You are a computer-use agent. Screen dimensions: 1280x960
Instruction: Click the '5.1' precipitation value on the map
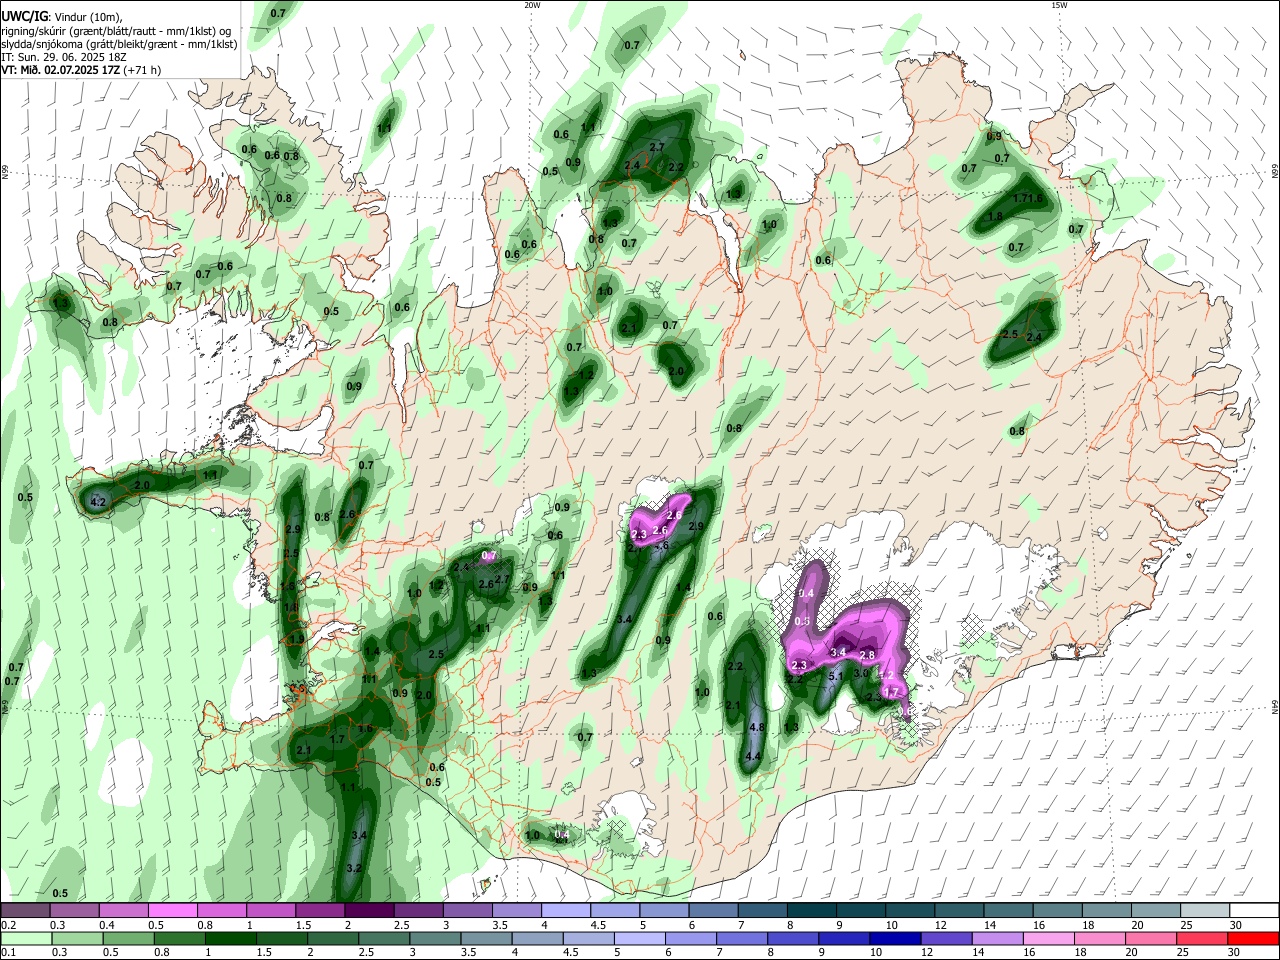tap(837, 677)
